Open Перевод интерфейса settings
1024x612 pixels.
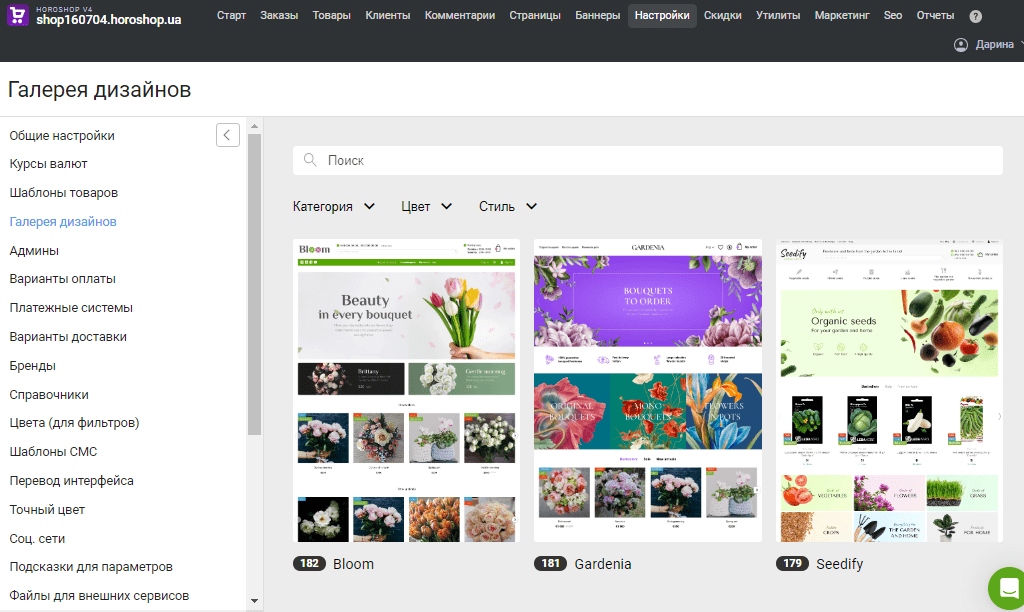pyautogui.click(x=71, y=481)
